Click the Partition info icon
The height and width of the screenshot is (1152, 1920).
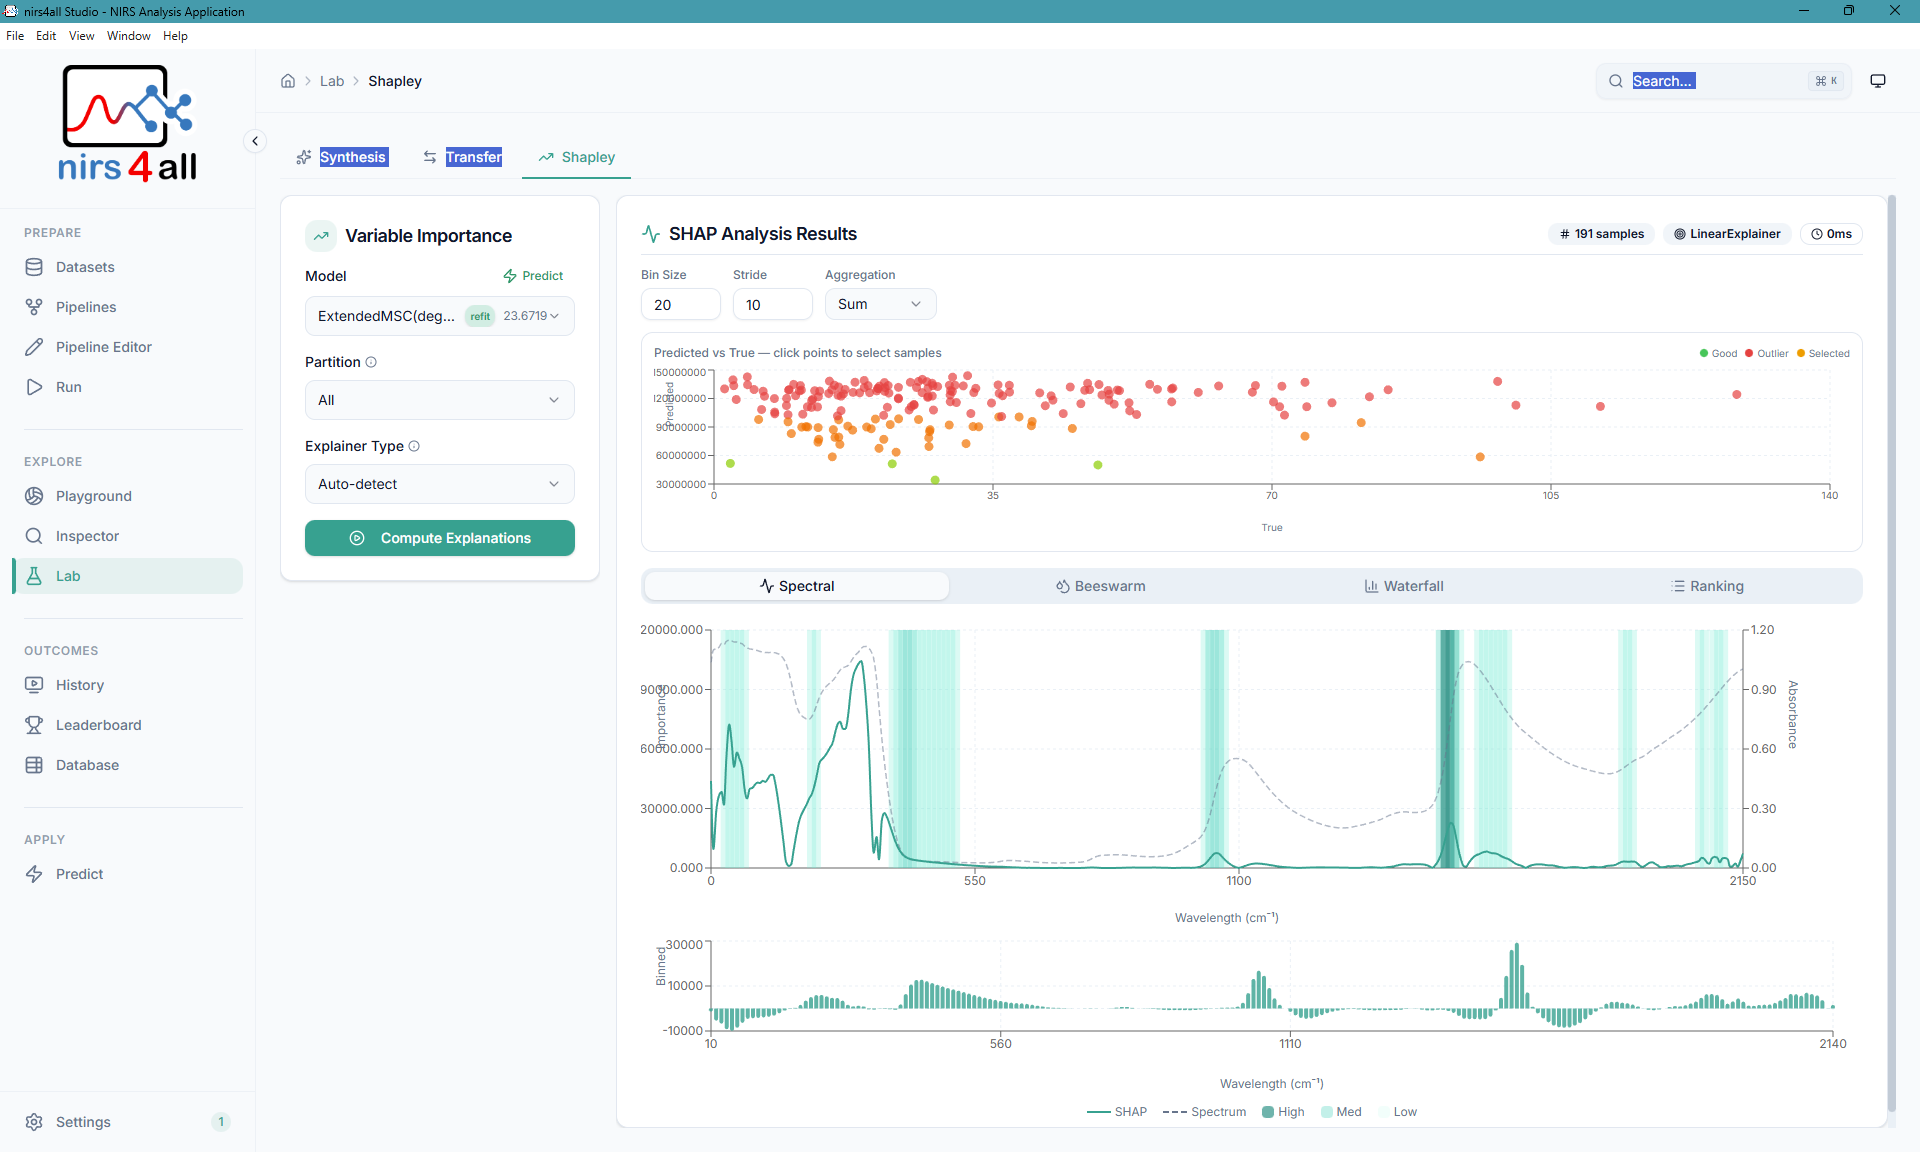pos(371,362)
